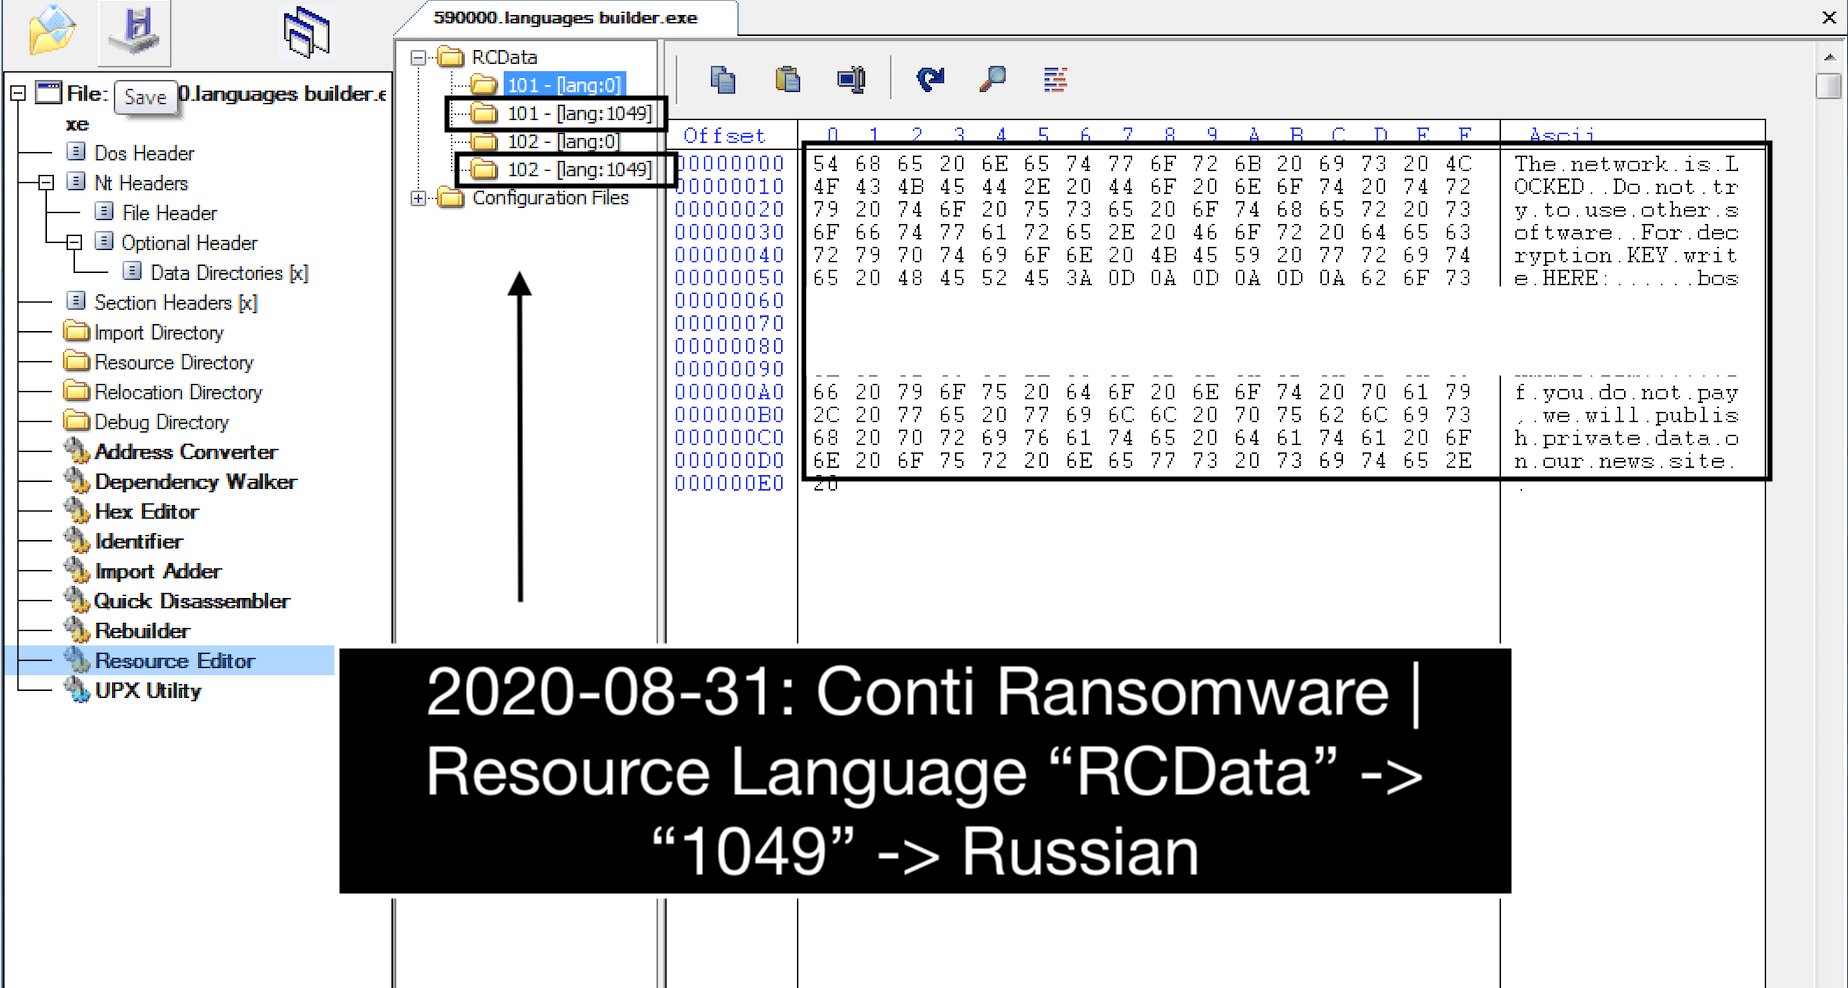
Task: Select the 590000.languages builder.exe tab
Action: pyautogui.click(x=566, y=18)
